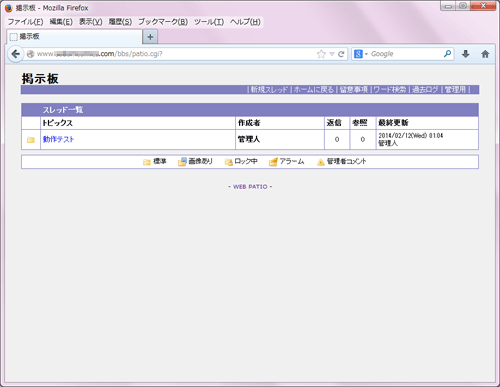Image resolution: width=500 pixels, height=387 pixels.
Task: Click the search magnifier icon
Action: (x=447, y=53)
